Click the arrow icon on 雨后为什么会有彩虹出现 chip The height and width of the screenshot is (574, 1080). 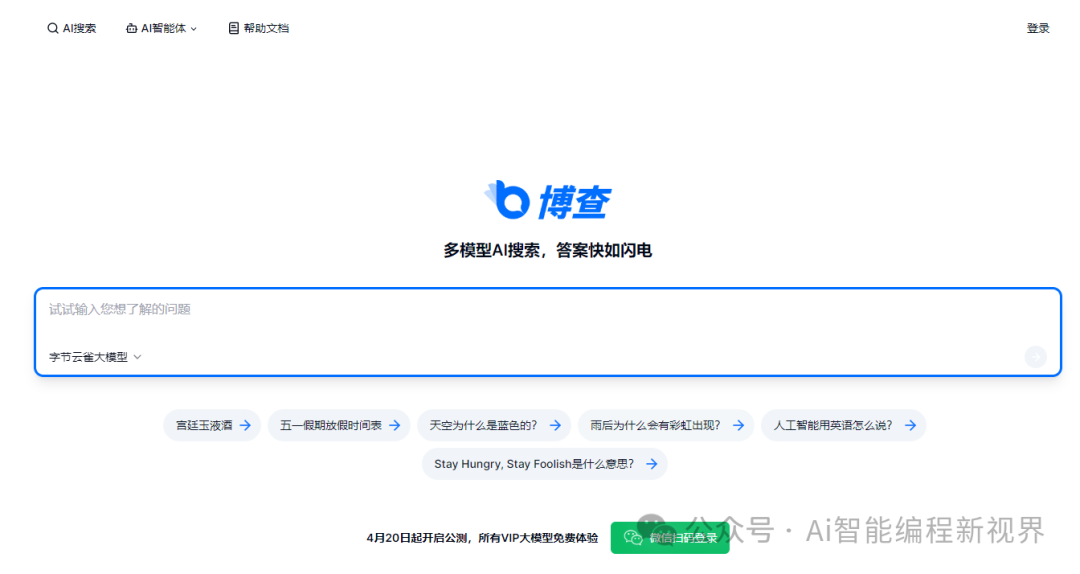pos(738,425)
